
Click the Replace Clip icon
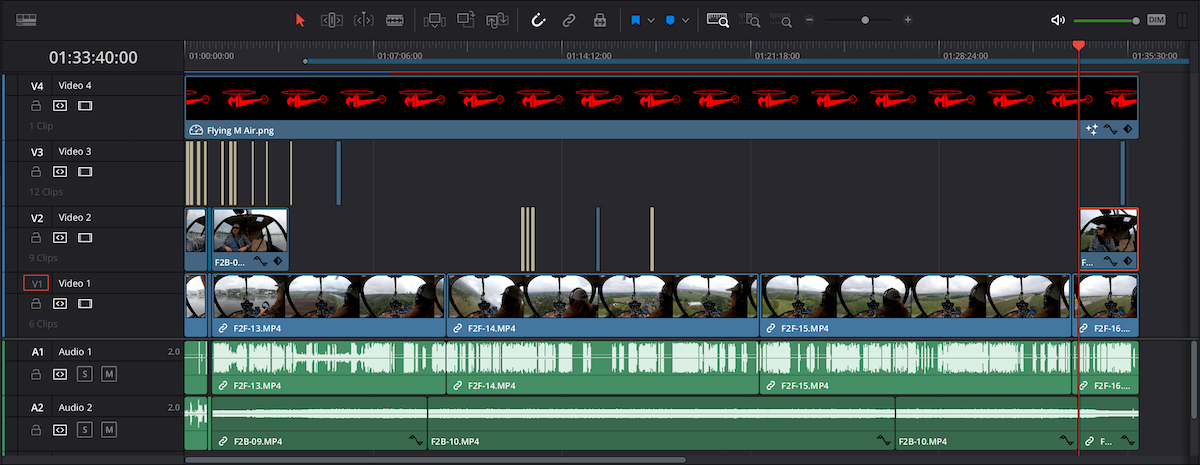click(497, 20)
